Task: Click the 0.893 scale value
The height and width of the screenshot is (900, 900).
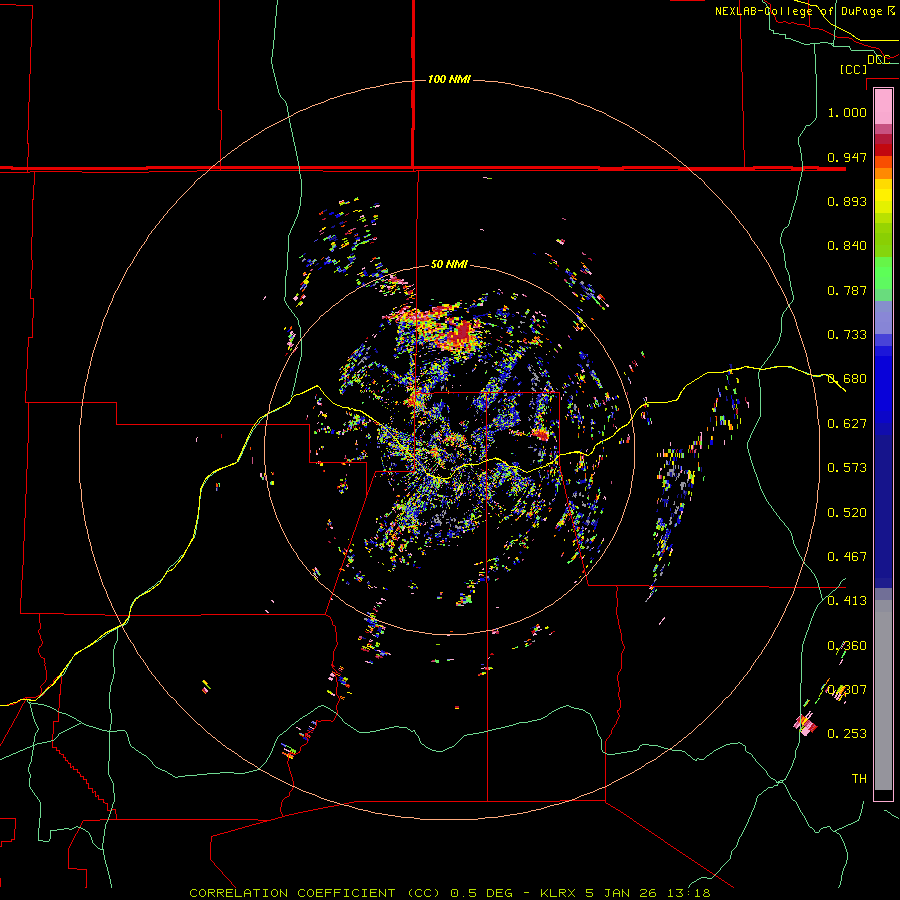Action: (x=847, y=201)
